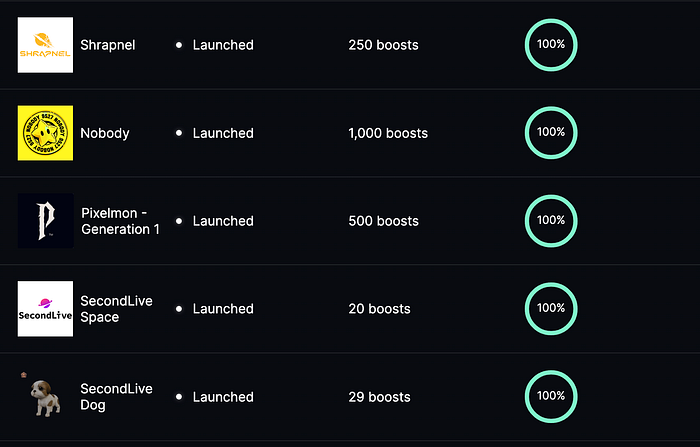Open the Shrapnel project name link
Image resolution: width=700 pixels, height=447 pixels.
point(109,45)
